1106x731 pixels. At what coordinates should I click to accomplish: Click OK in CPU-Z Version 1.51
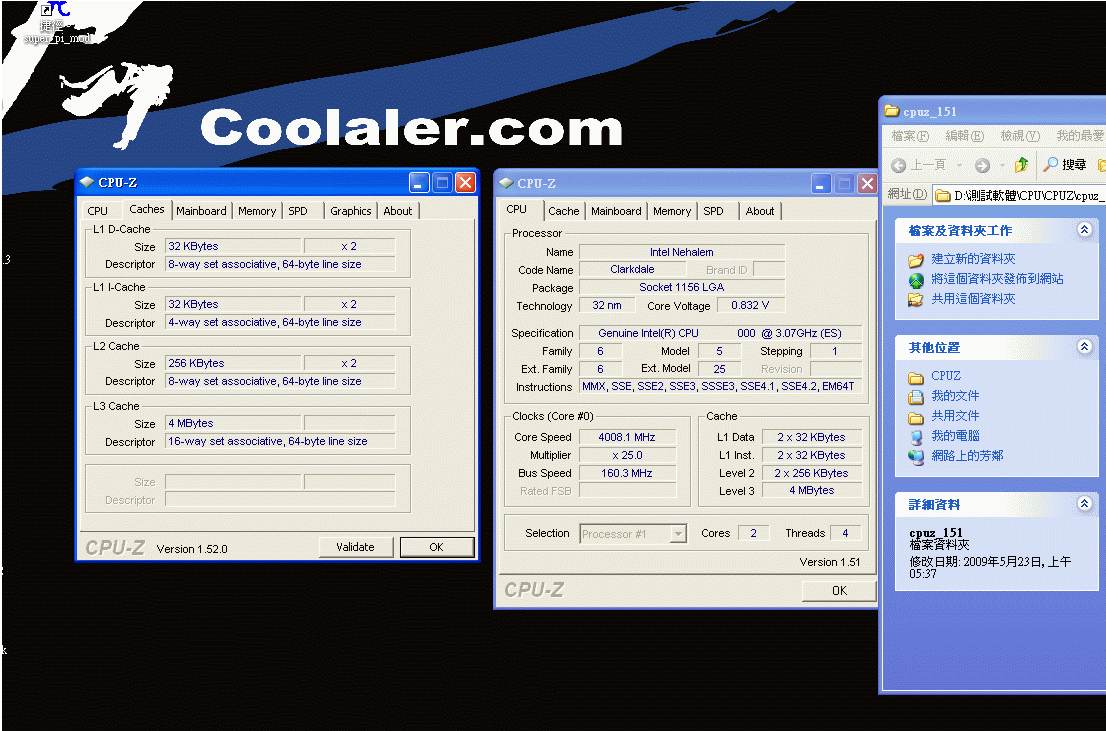point(839,591)
